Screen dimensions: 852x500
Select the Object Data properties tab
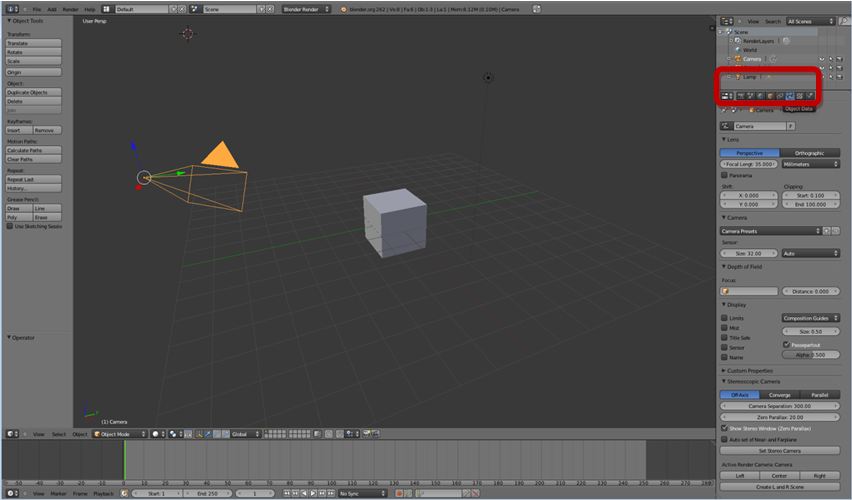click(x=790, y=96)
